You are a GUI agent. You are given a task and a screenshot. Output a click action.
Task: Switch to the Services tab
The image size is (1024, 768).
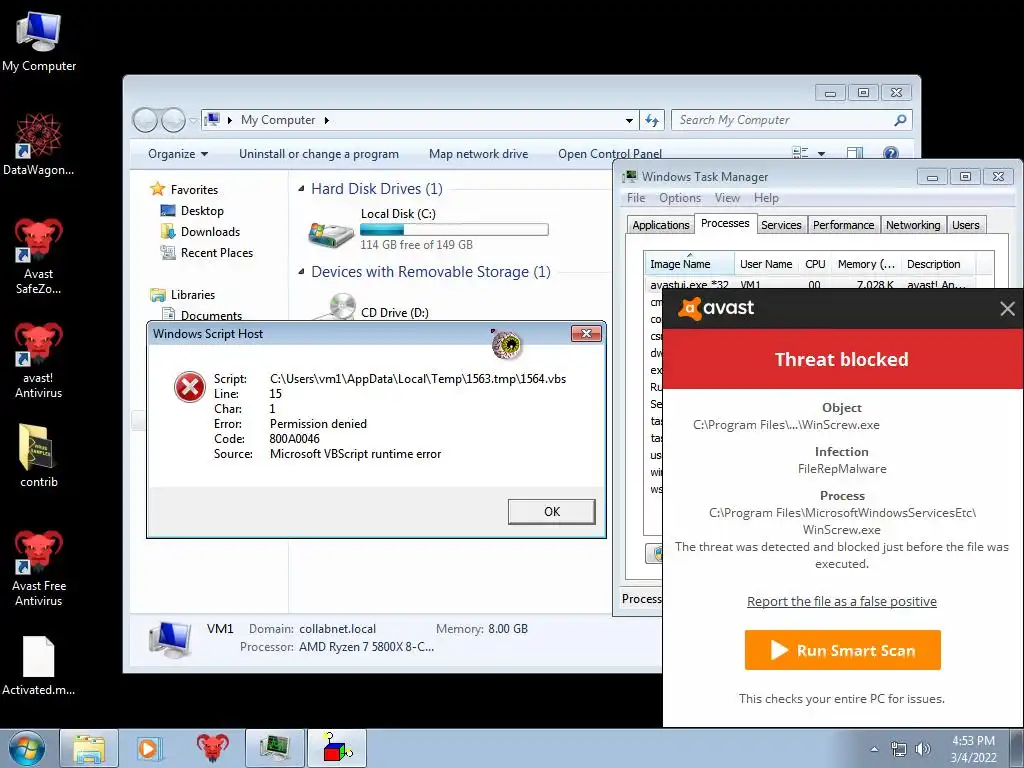pos(781,225)
